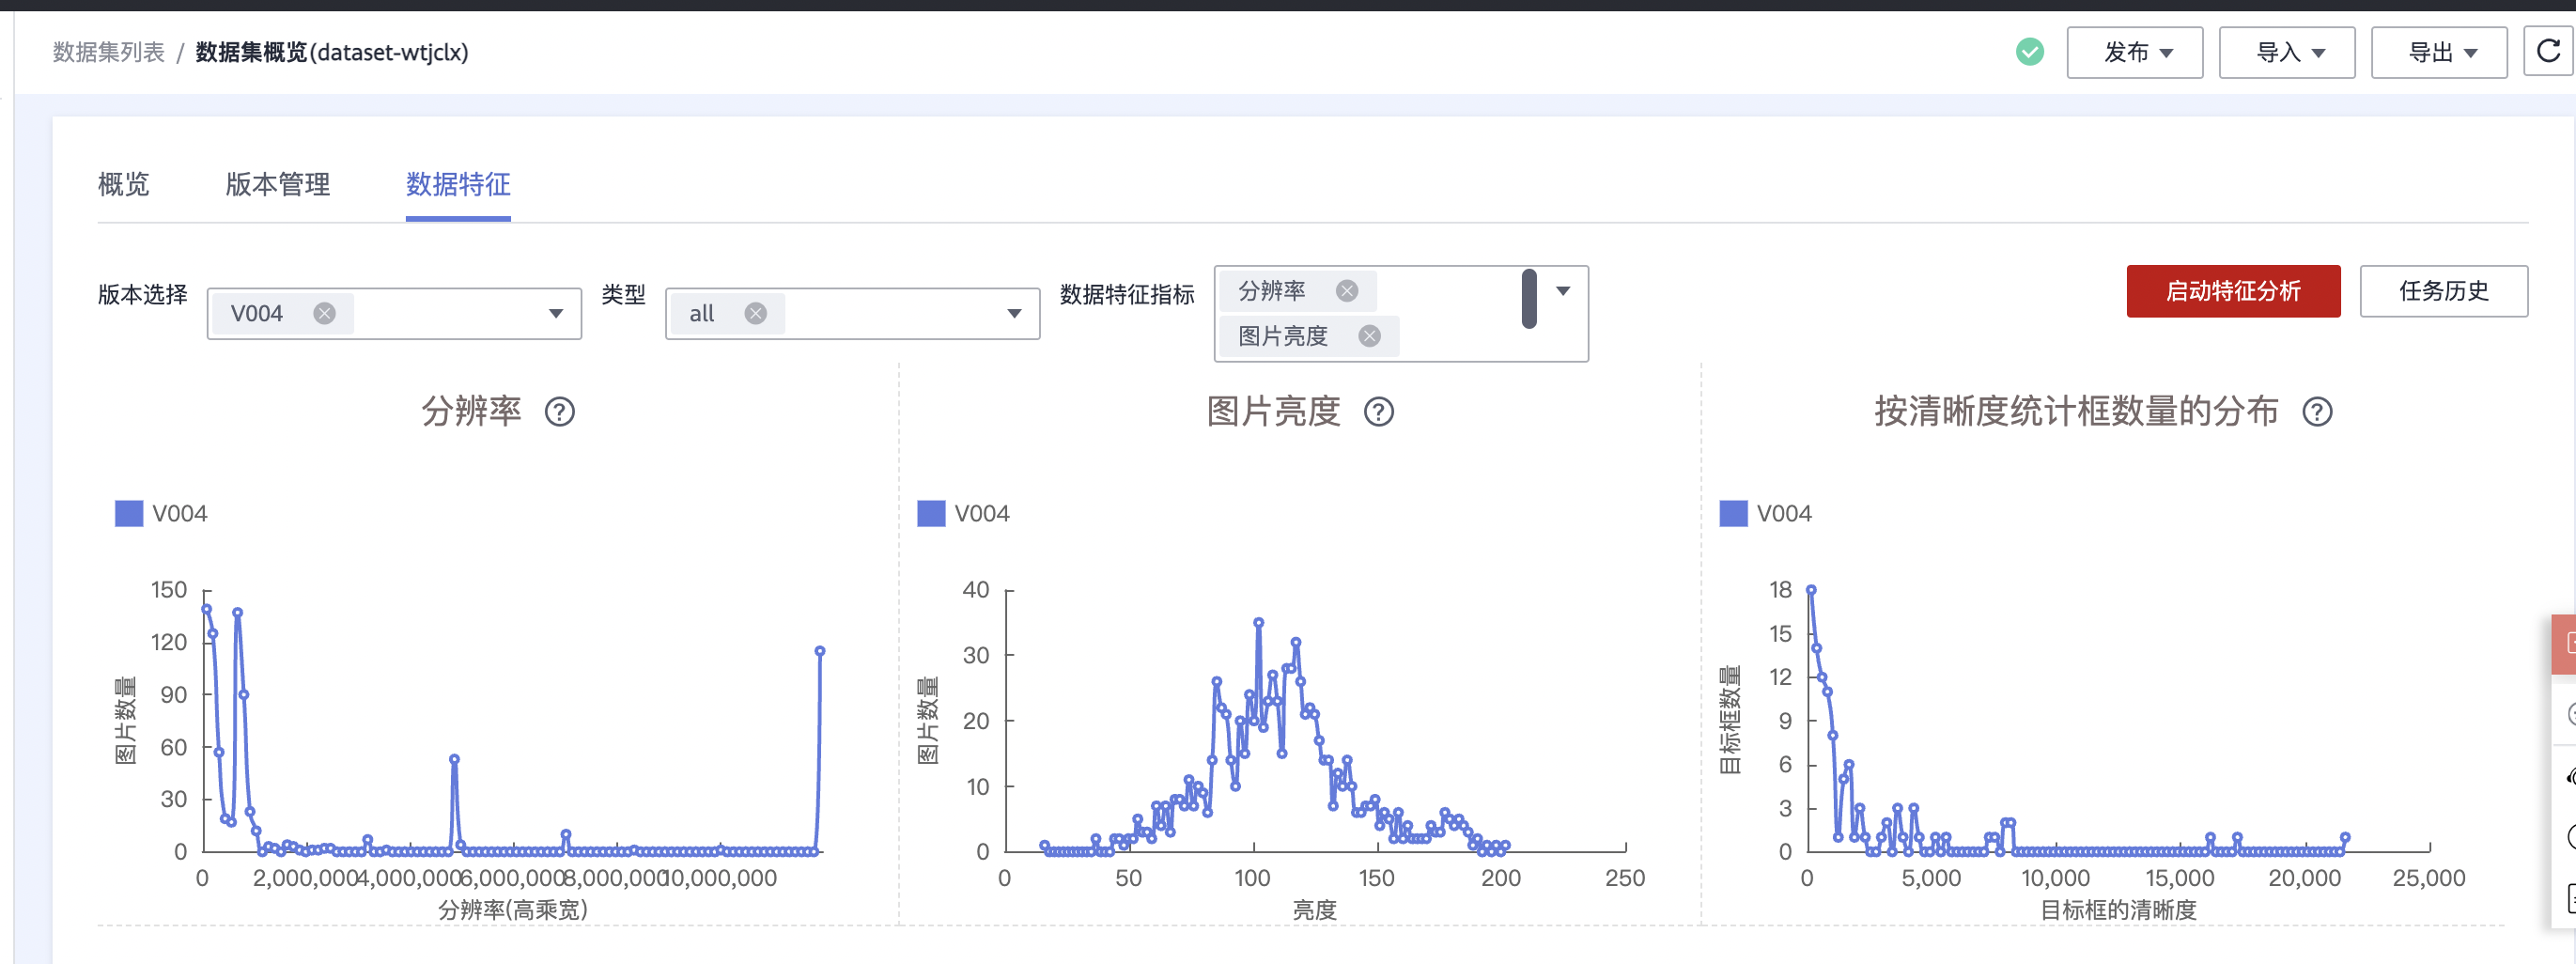Click the brightness chart's highest peak point
Image resolution: width=2576 pixels, height=964 pixels.
[1258, 622]
